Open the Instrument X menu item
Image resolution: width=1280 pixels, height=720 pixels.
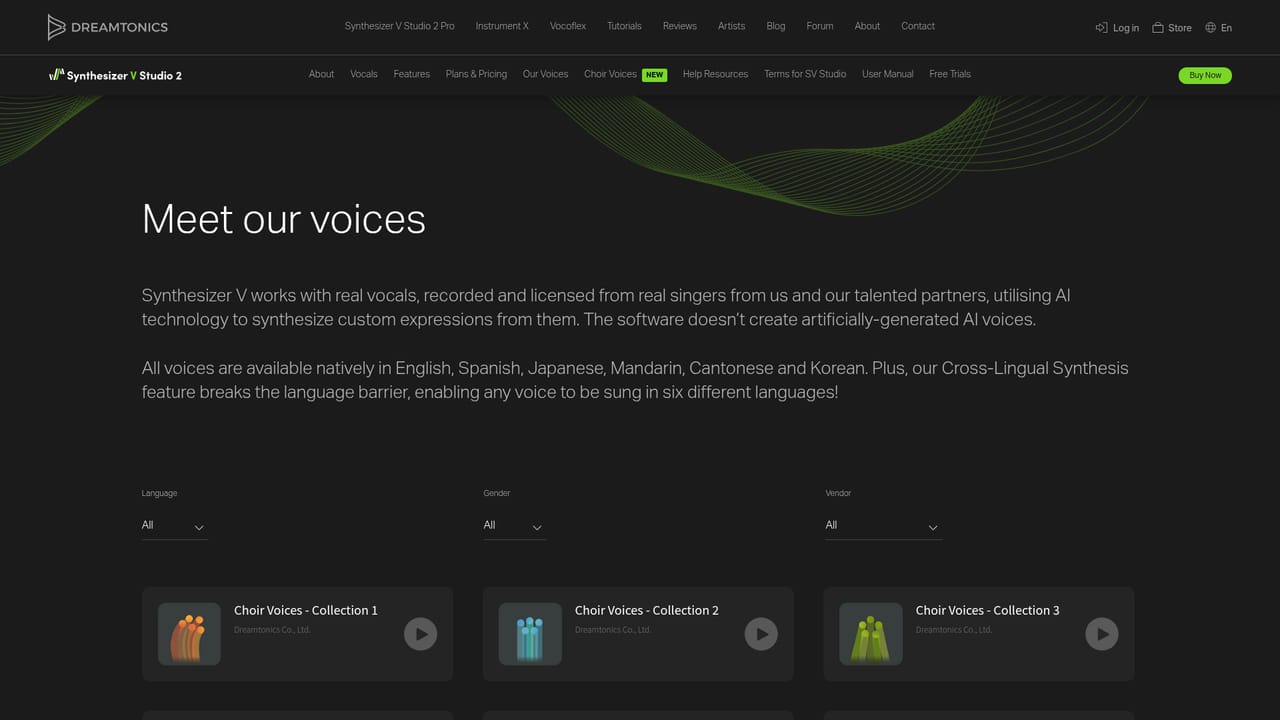pos(502,26)
